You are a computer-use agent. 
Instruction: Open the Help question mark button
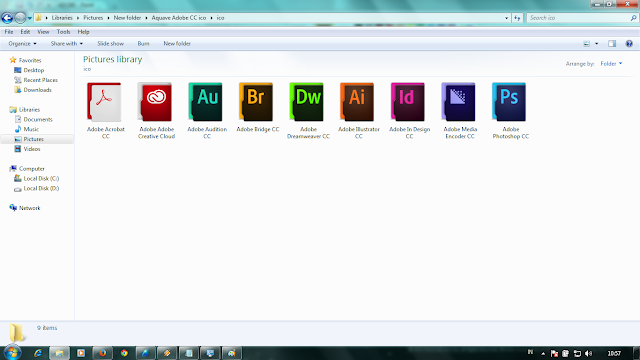[x=629, y=44]
